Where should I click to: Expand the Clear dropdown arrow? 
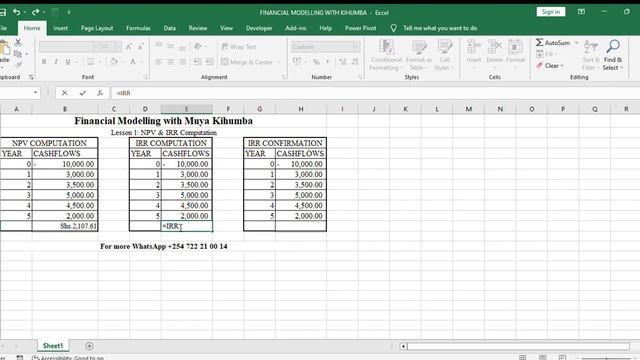point(562,65)
